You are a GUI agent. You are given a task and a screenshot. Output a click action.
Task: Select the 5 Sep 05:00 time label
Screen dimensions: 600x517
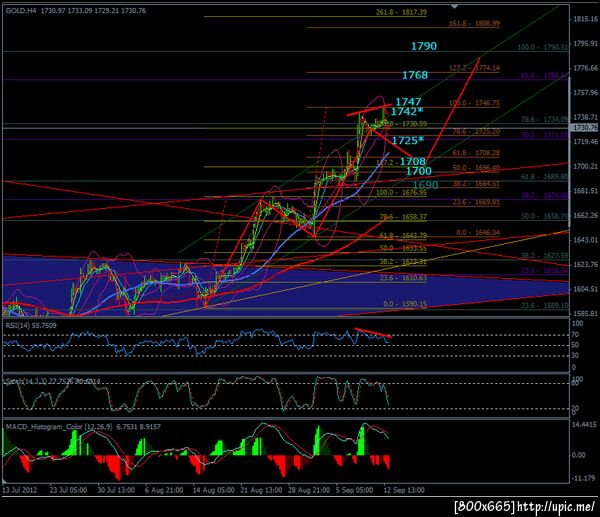(x=354, y=490)
